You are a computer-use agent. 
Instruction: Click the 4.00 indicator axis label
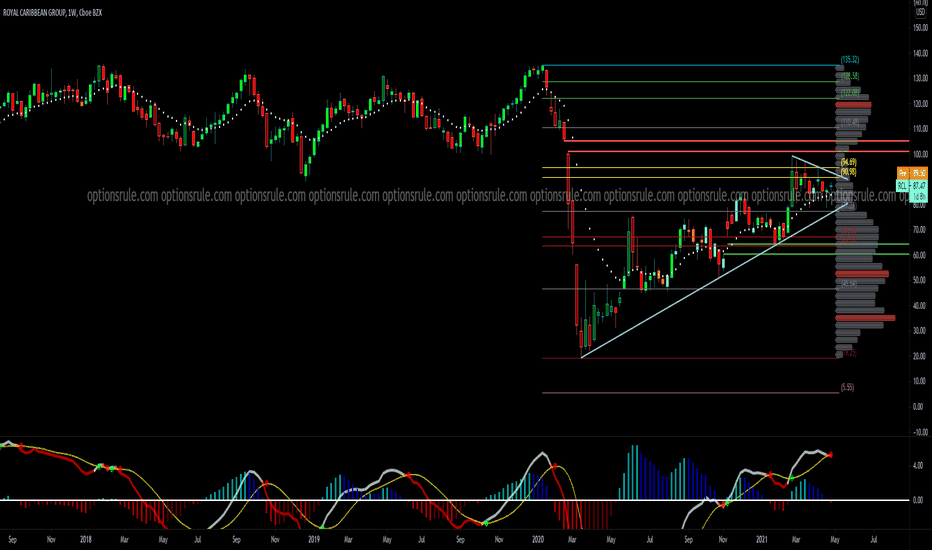coord(918,466)
